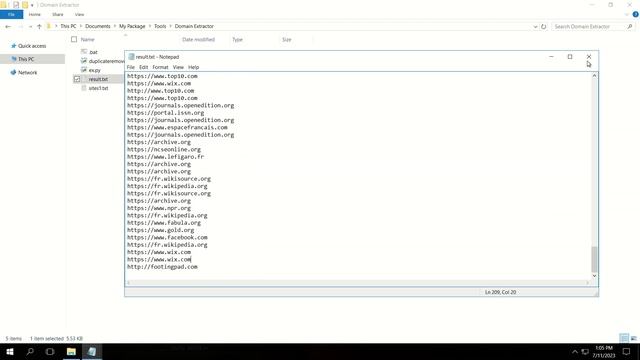
Task: Maximize the Notepad window
Action: [570, 57]
